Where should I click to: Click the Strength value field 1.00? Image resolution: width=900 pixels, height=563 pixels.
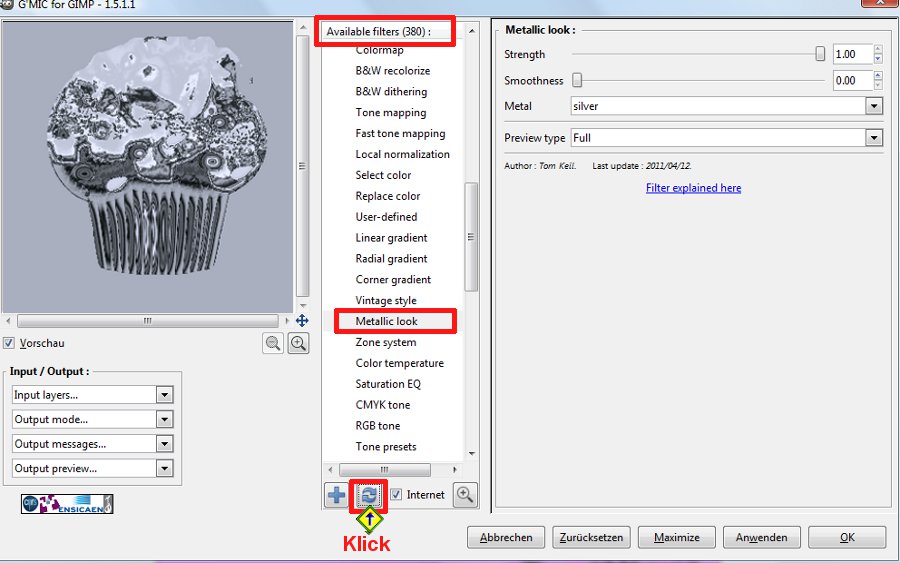coord(853,54)
